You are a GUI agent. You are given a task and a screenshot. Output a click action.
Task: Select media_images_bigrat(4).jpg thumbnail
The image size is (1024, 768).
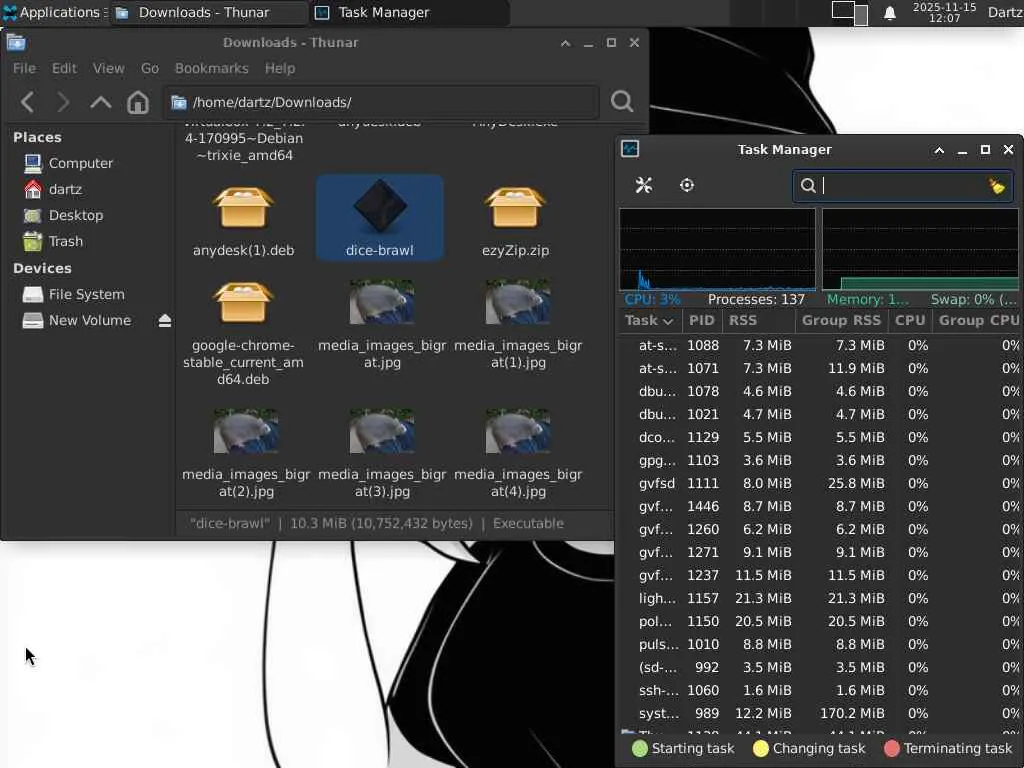(518, 431)
